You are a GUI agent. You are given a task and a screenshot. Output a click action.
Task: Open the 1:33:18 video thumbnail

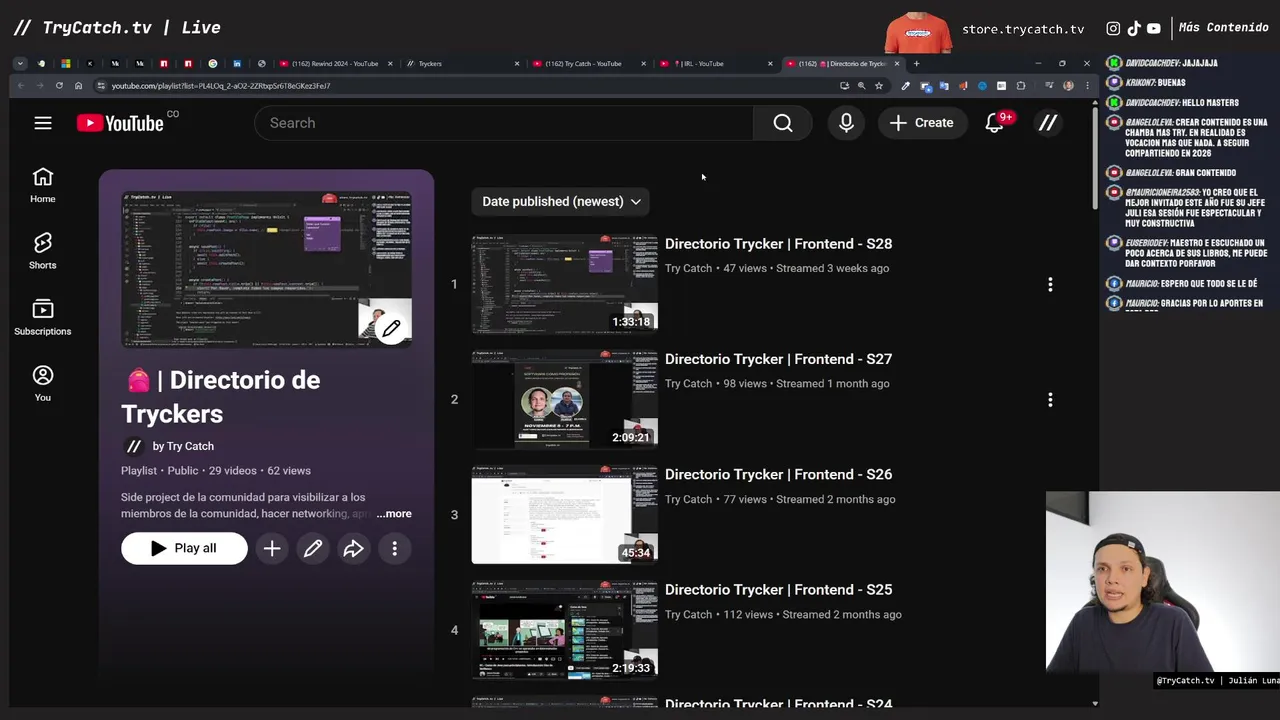pos(564,284)
